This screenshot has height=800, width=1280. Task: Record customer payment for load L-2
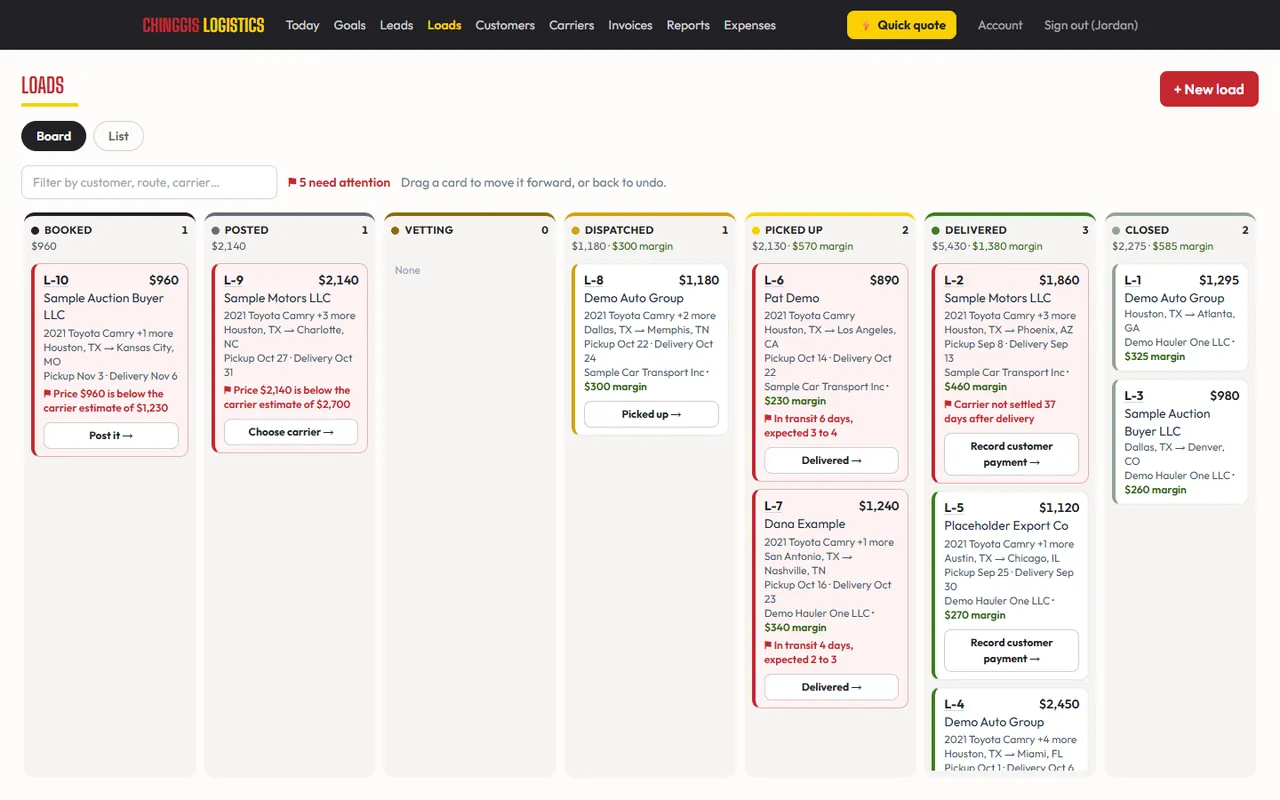1011,454
